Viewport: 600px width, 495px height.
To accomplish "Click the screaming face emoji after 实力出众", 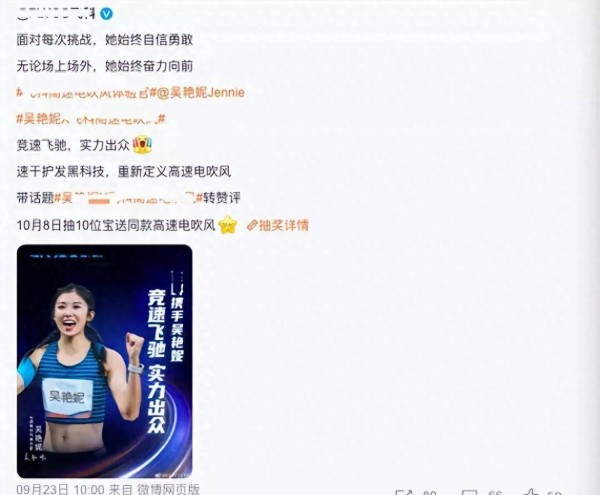I will coord(142,145).
